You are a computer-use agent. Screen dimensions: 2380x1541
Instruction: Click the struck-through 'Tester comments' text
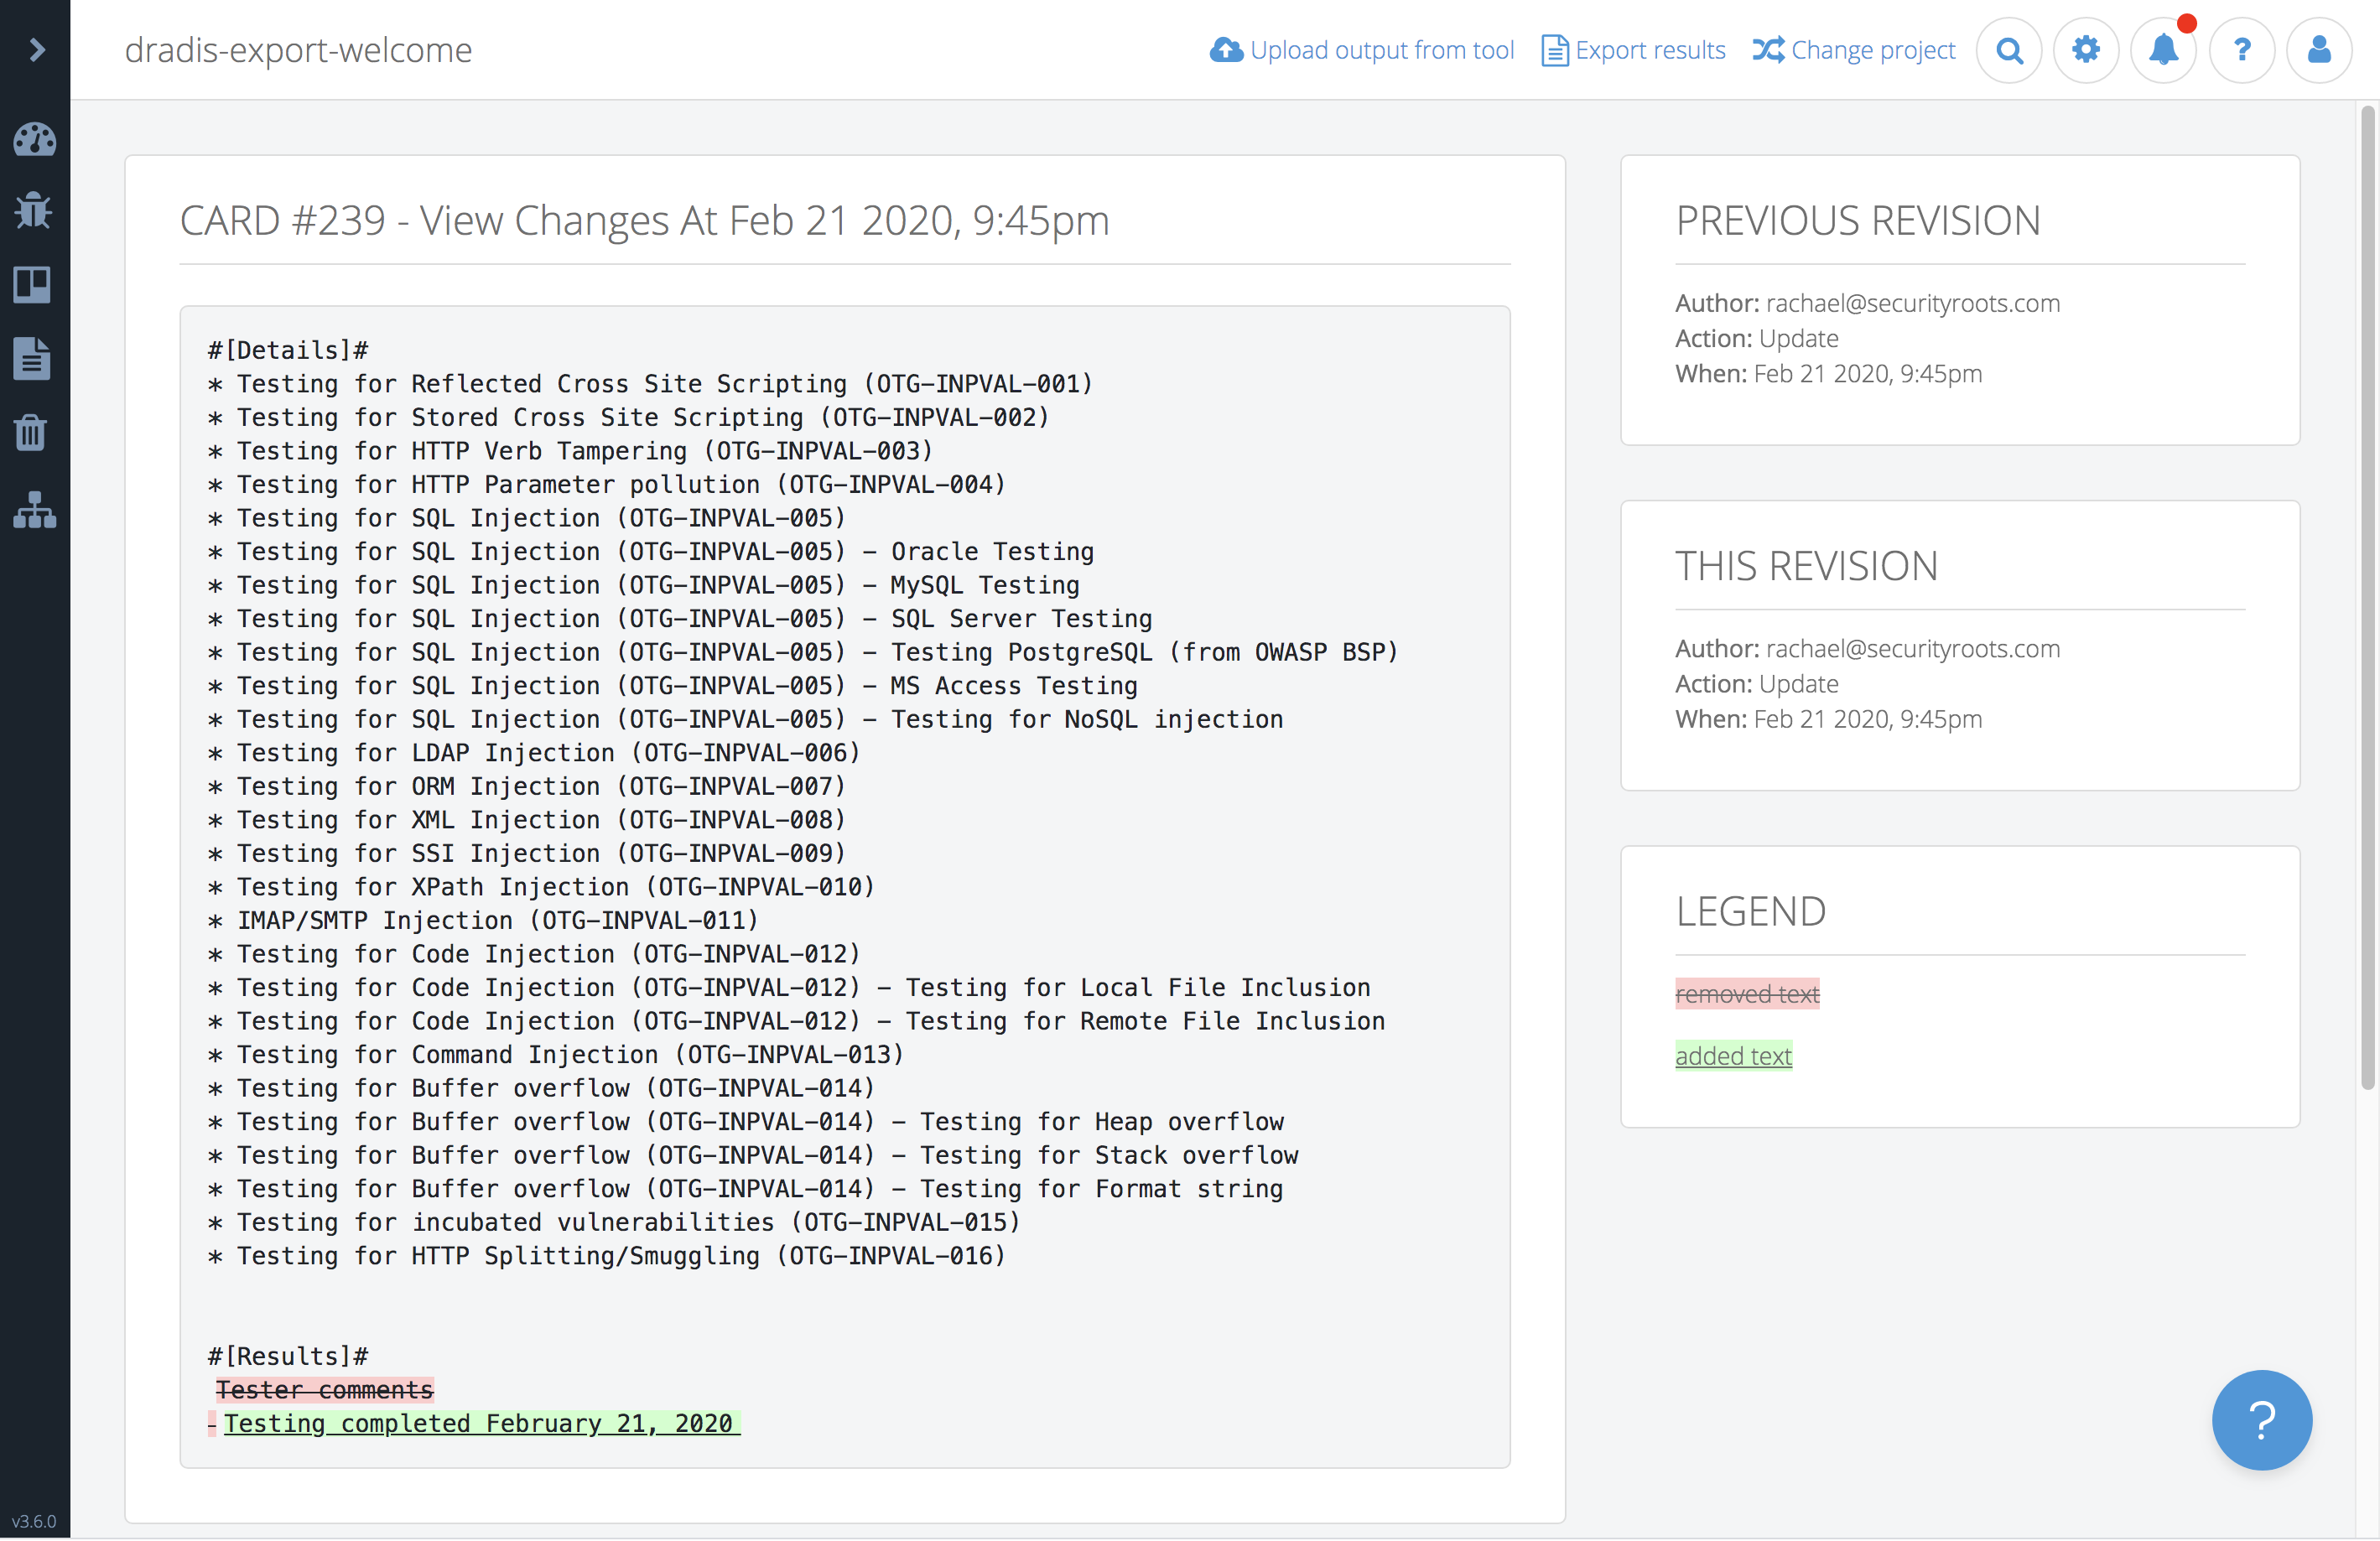[325, 1389]
